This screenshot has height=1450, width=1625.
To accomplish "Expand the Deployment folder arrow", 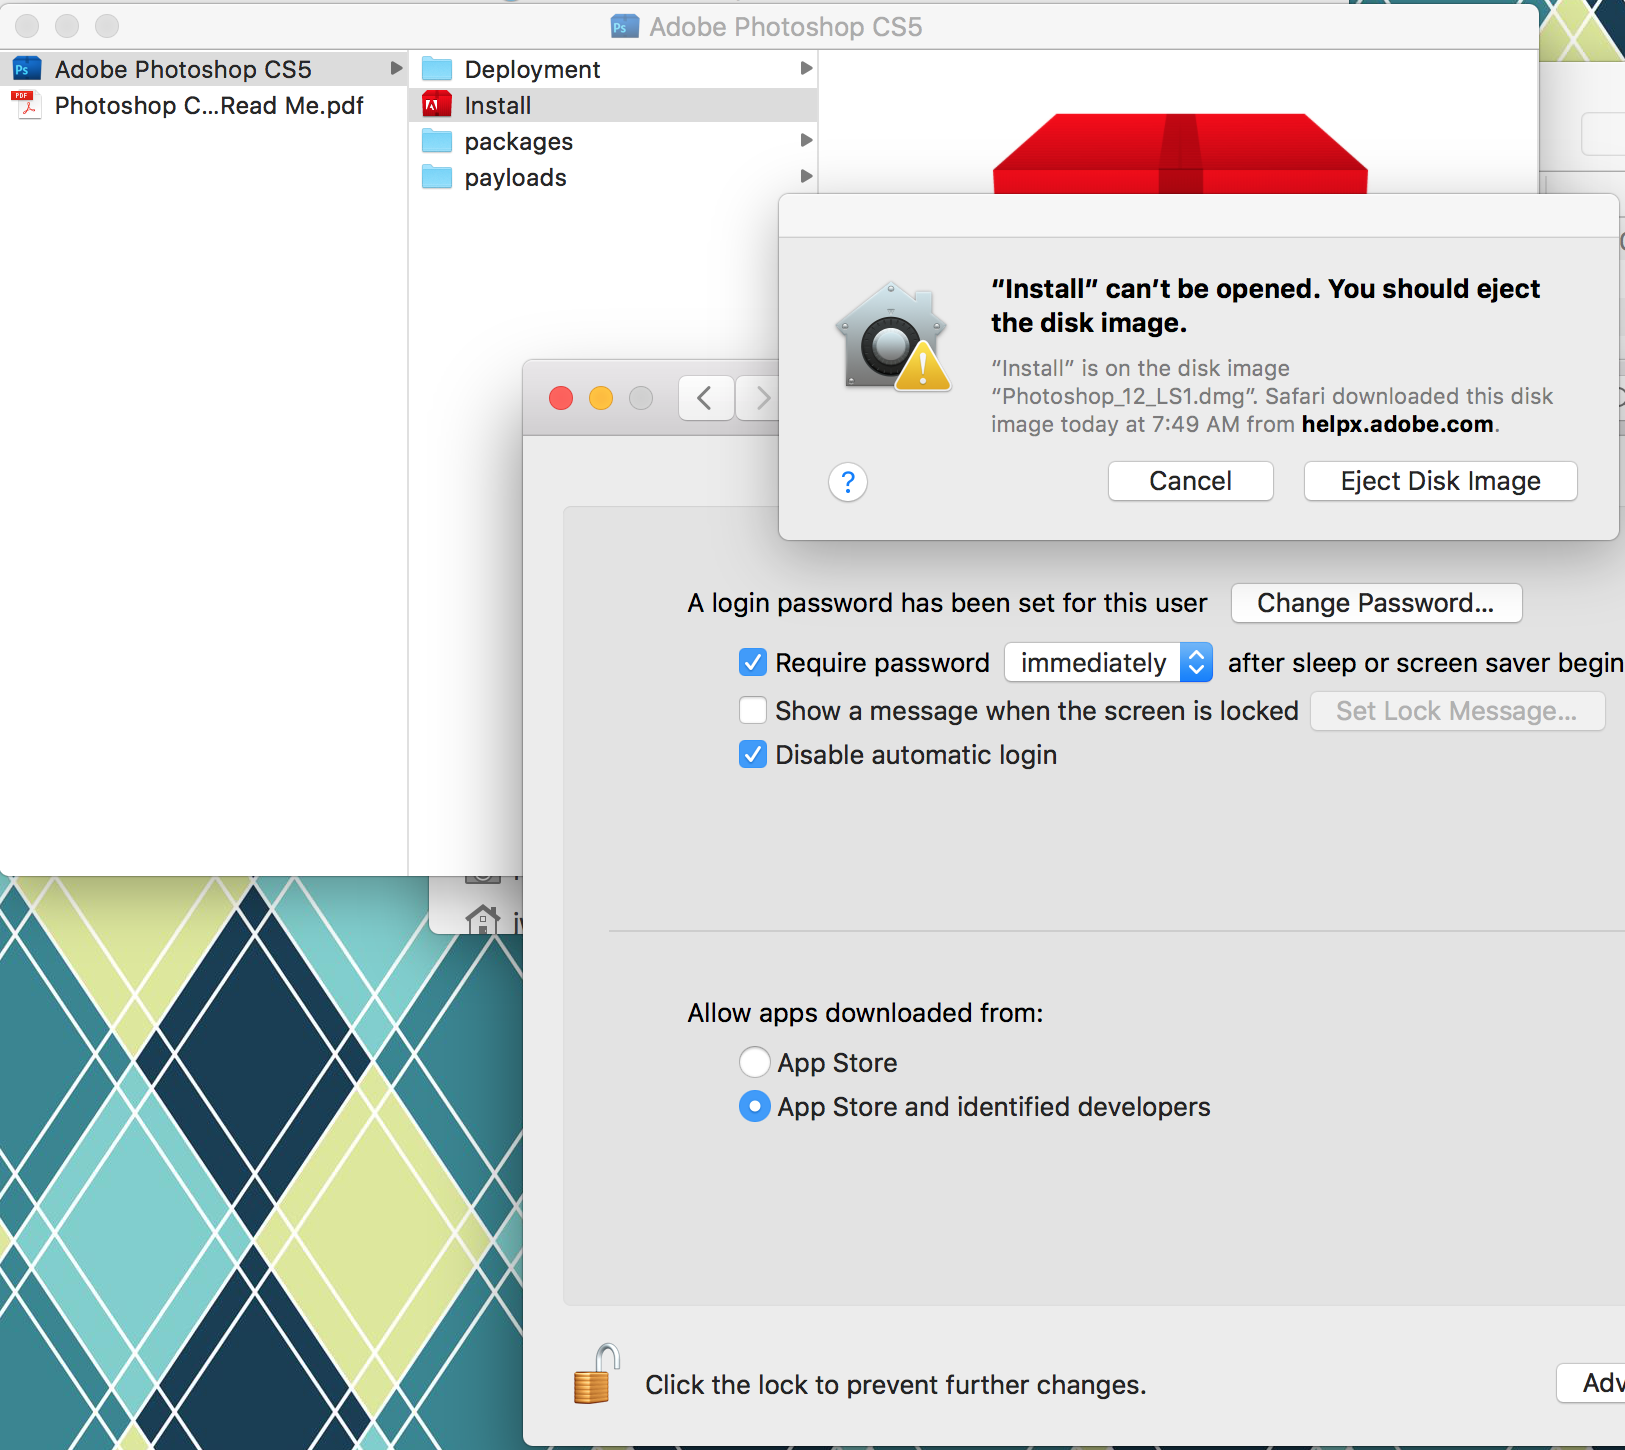I will (x=806, y=68).
